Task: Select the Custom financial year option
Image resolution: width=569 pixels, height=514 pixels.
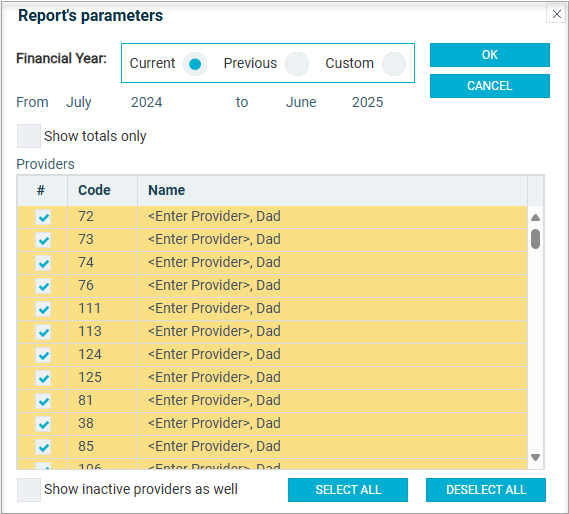Action: [394, 64]
